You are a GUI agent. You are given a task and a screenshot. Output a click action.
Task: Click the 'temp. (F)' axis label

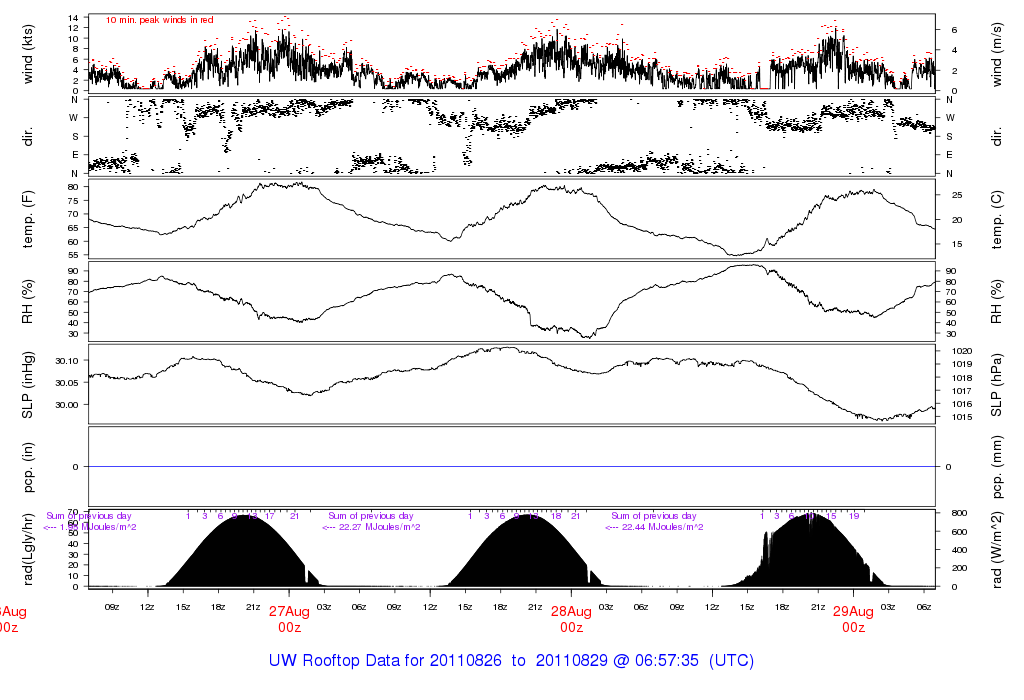click(27, 219)
